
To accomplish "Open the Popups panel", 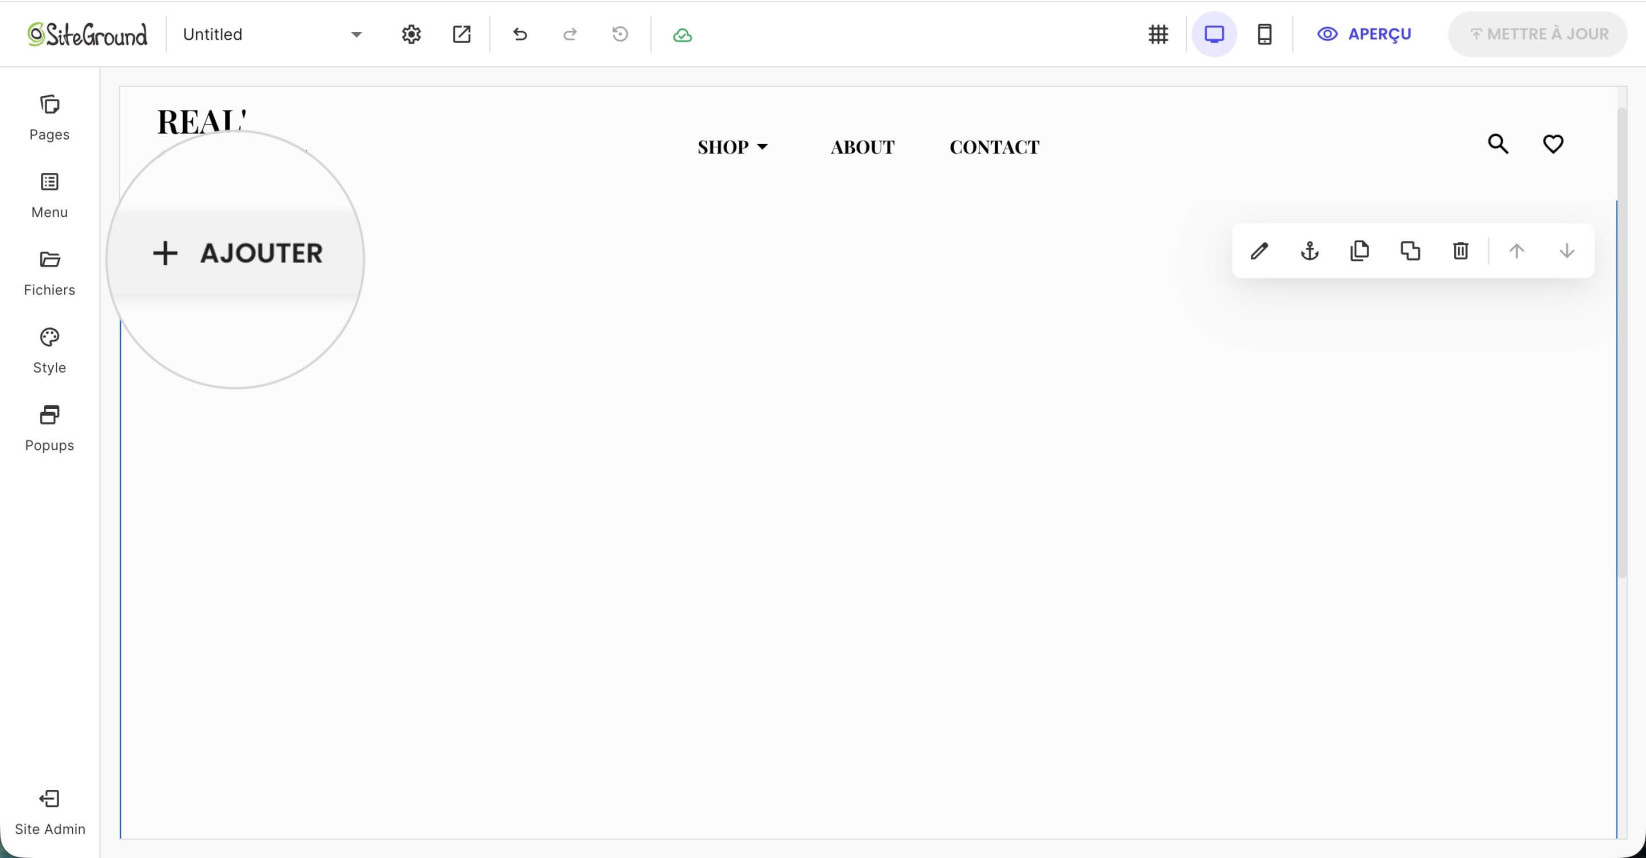I will (49, 429).
